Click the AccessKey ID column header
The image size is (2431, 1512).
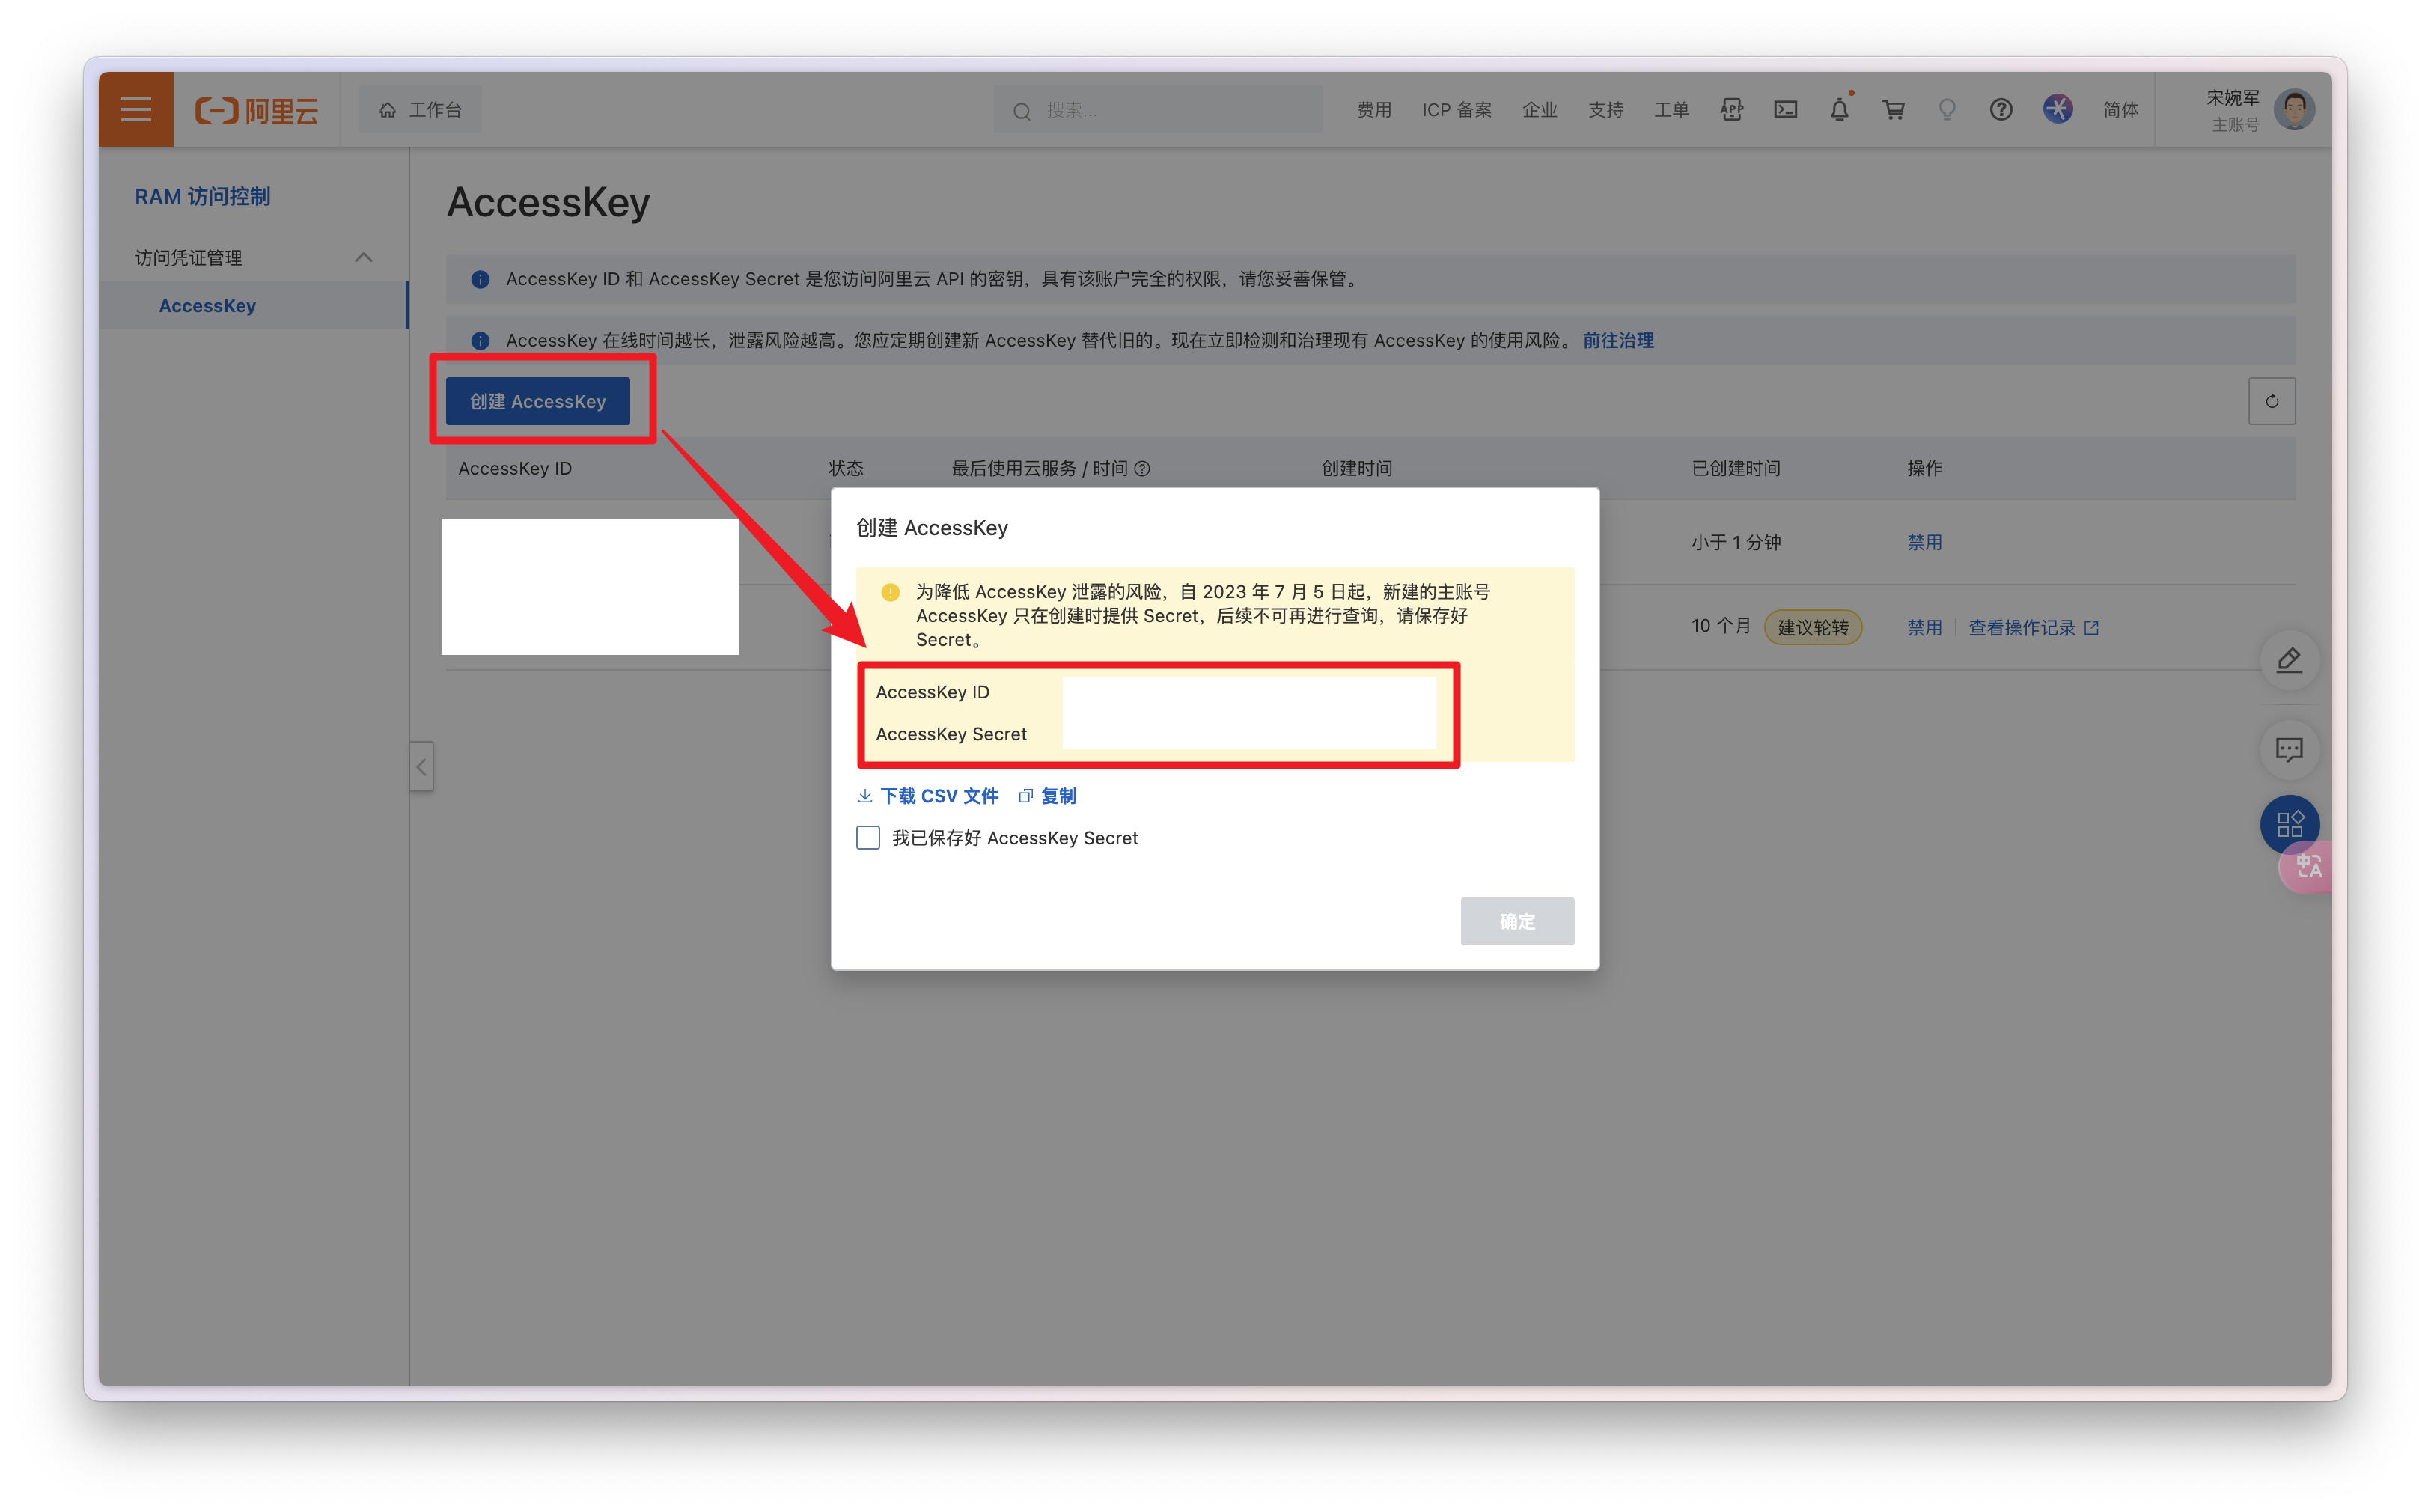[x=515, y=468]
